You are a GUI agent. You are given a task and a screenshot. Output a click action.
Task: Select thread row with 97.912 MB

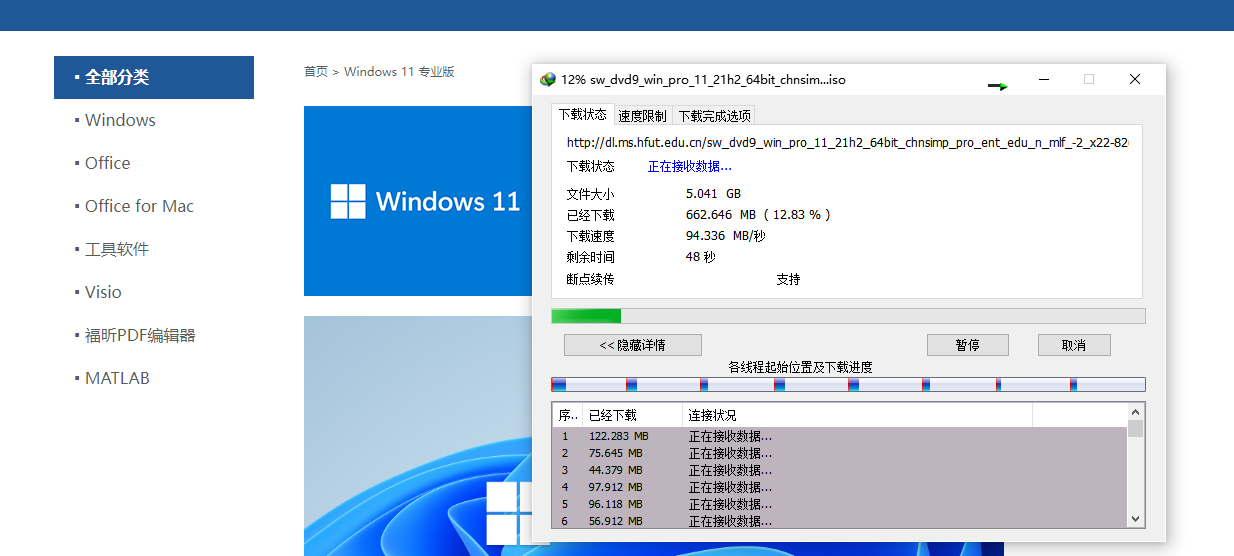click(839, 487)
